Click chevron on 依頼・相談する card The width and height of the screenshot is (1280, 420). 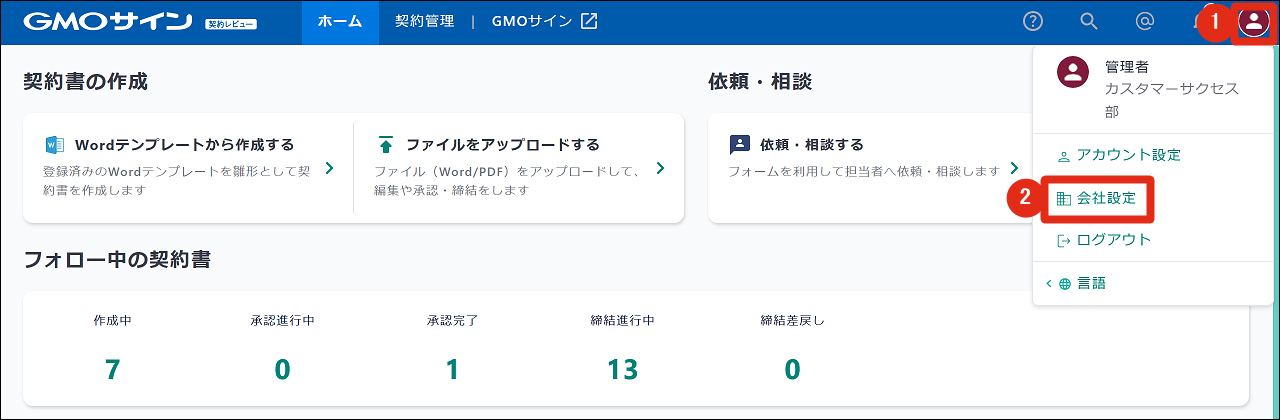pyautogui.click(x=1014, y=168)
